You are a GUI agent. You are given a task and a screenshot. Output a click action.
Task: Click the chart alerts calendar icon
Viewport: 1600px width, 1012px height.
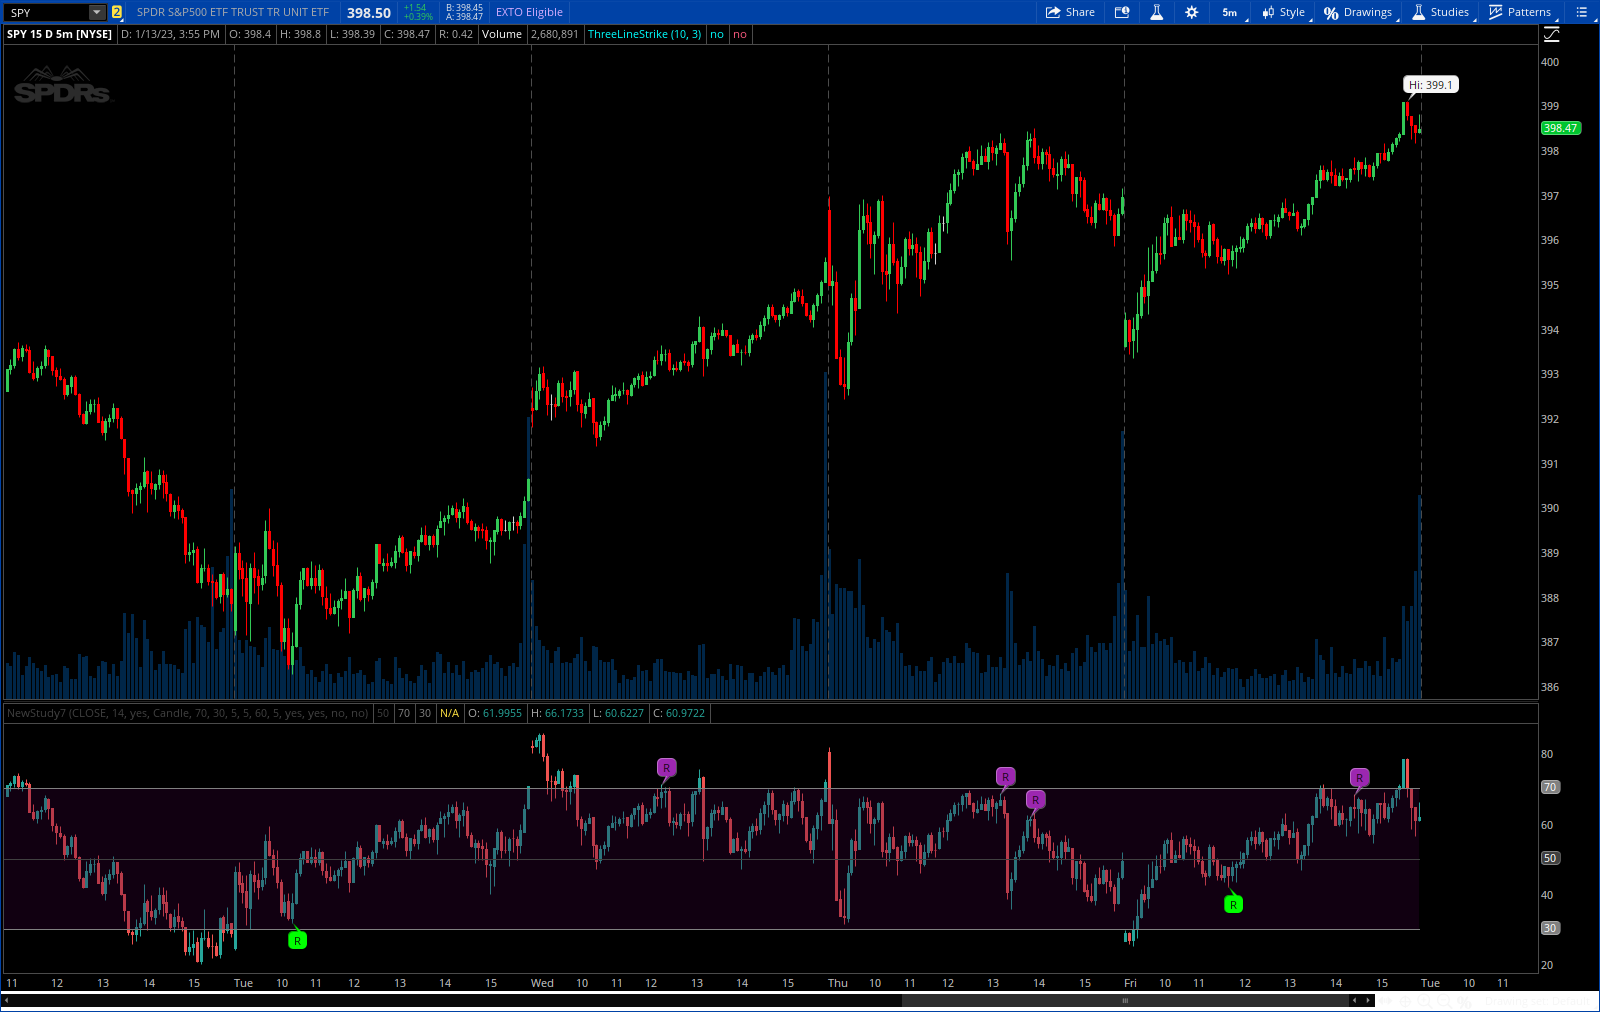[1122, 12]
